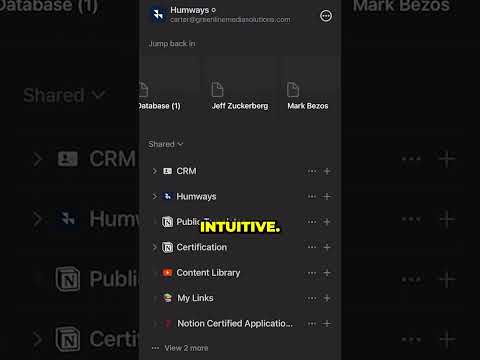The image size is (480, 360).
Task: Open more options for Certification row
Action: [312, 247]
